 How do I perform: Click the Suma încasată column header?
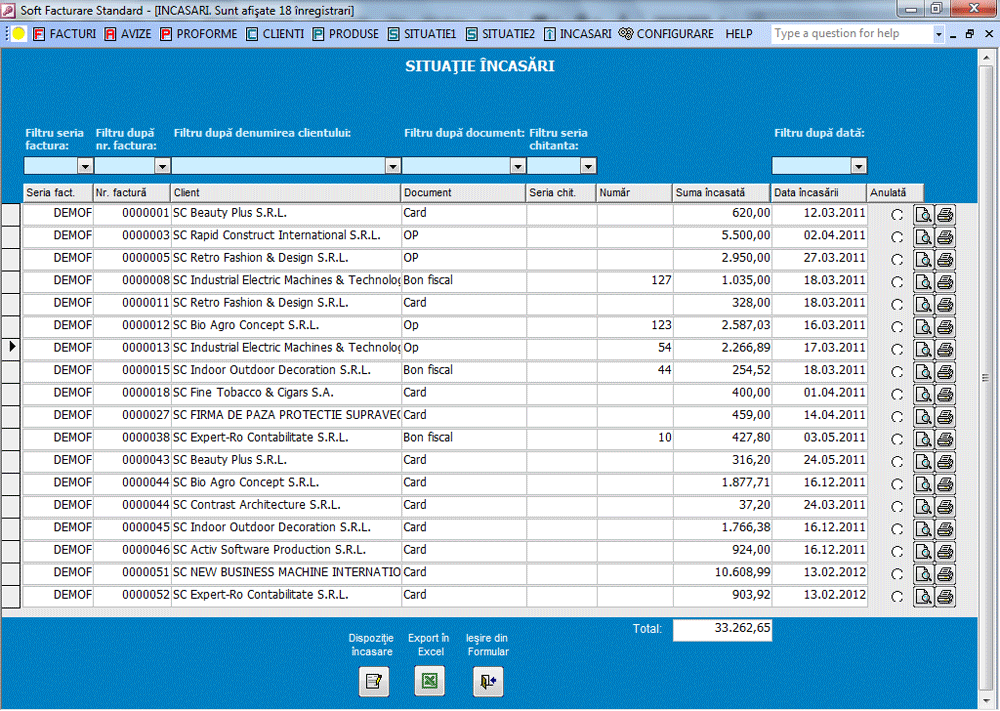pyautogui.click(x=721, y=193)
